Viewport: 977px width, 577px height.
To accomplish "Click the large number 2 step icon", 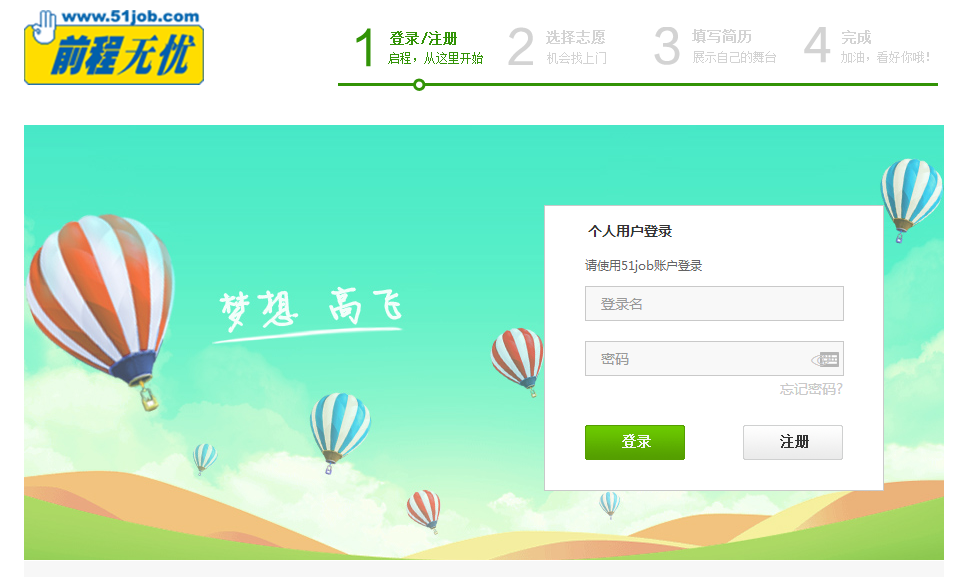I will (x=521, y=47).
